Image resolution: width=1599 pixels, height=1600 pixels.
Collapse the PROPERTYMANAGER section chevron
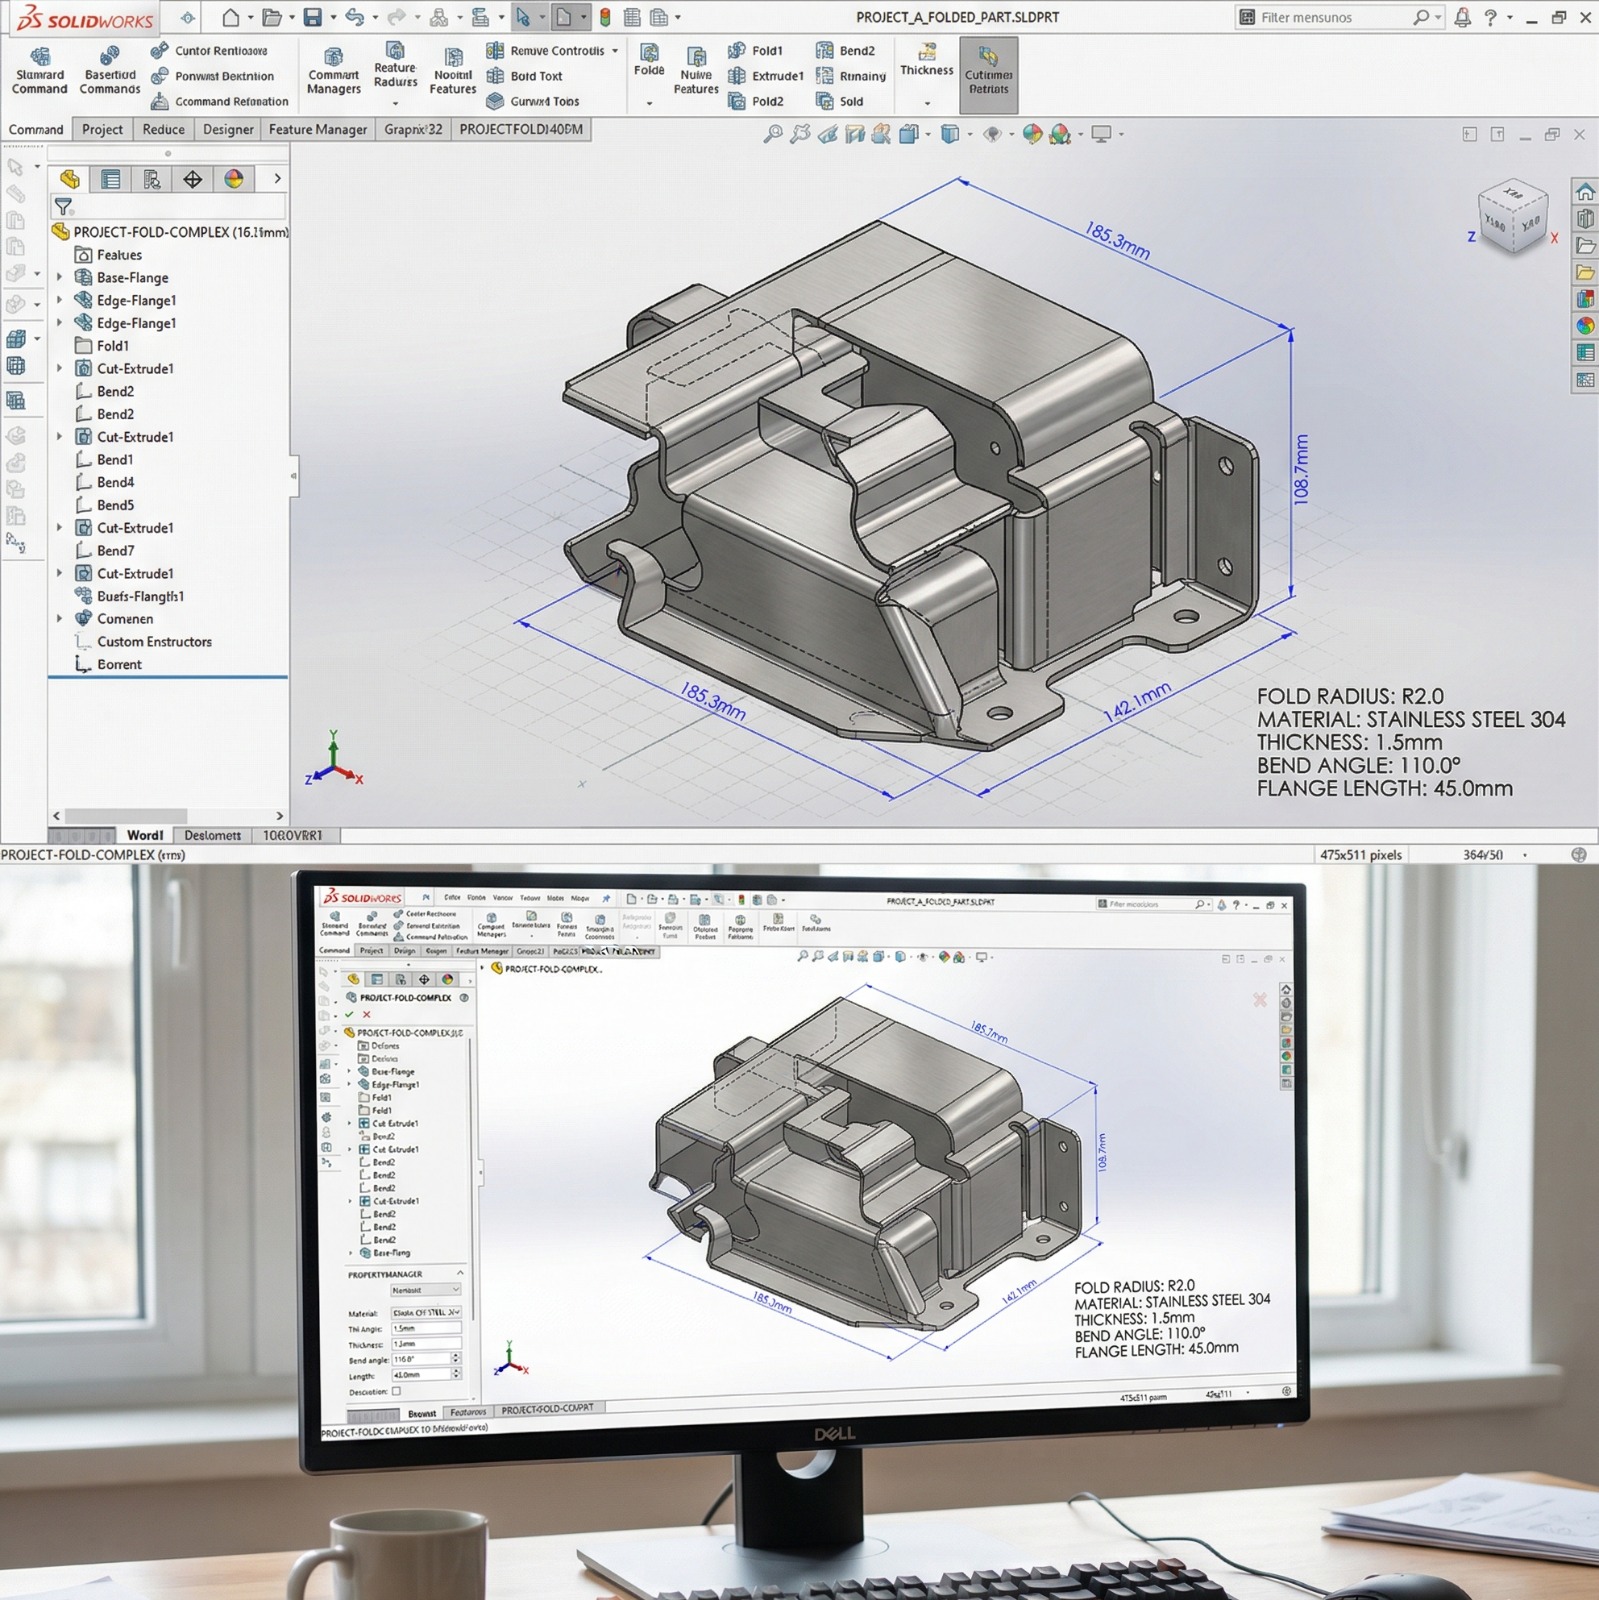460,1273
